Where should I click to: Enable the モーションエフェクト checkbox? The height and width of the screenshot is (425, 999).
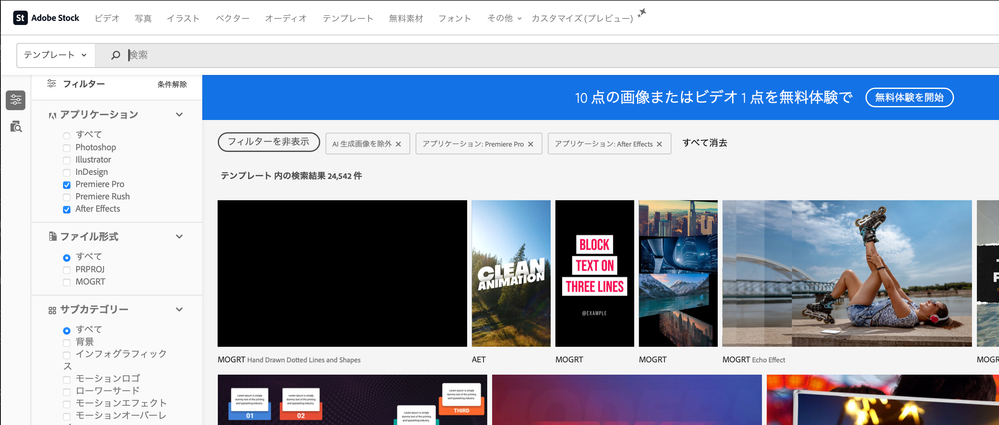pyautogui.click(x=67, y=404)
